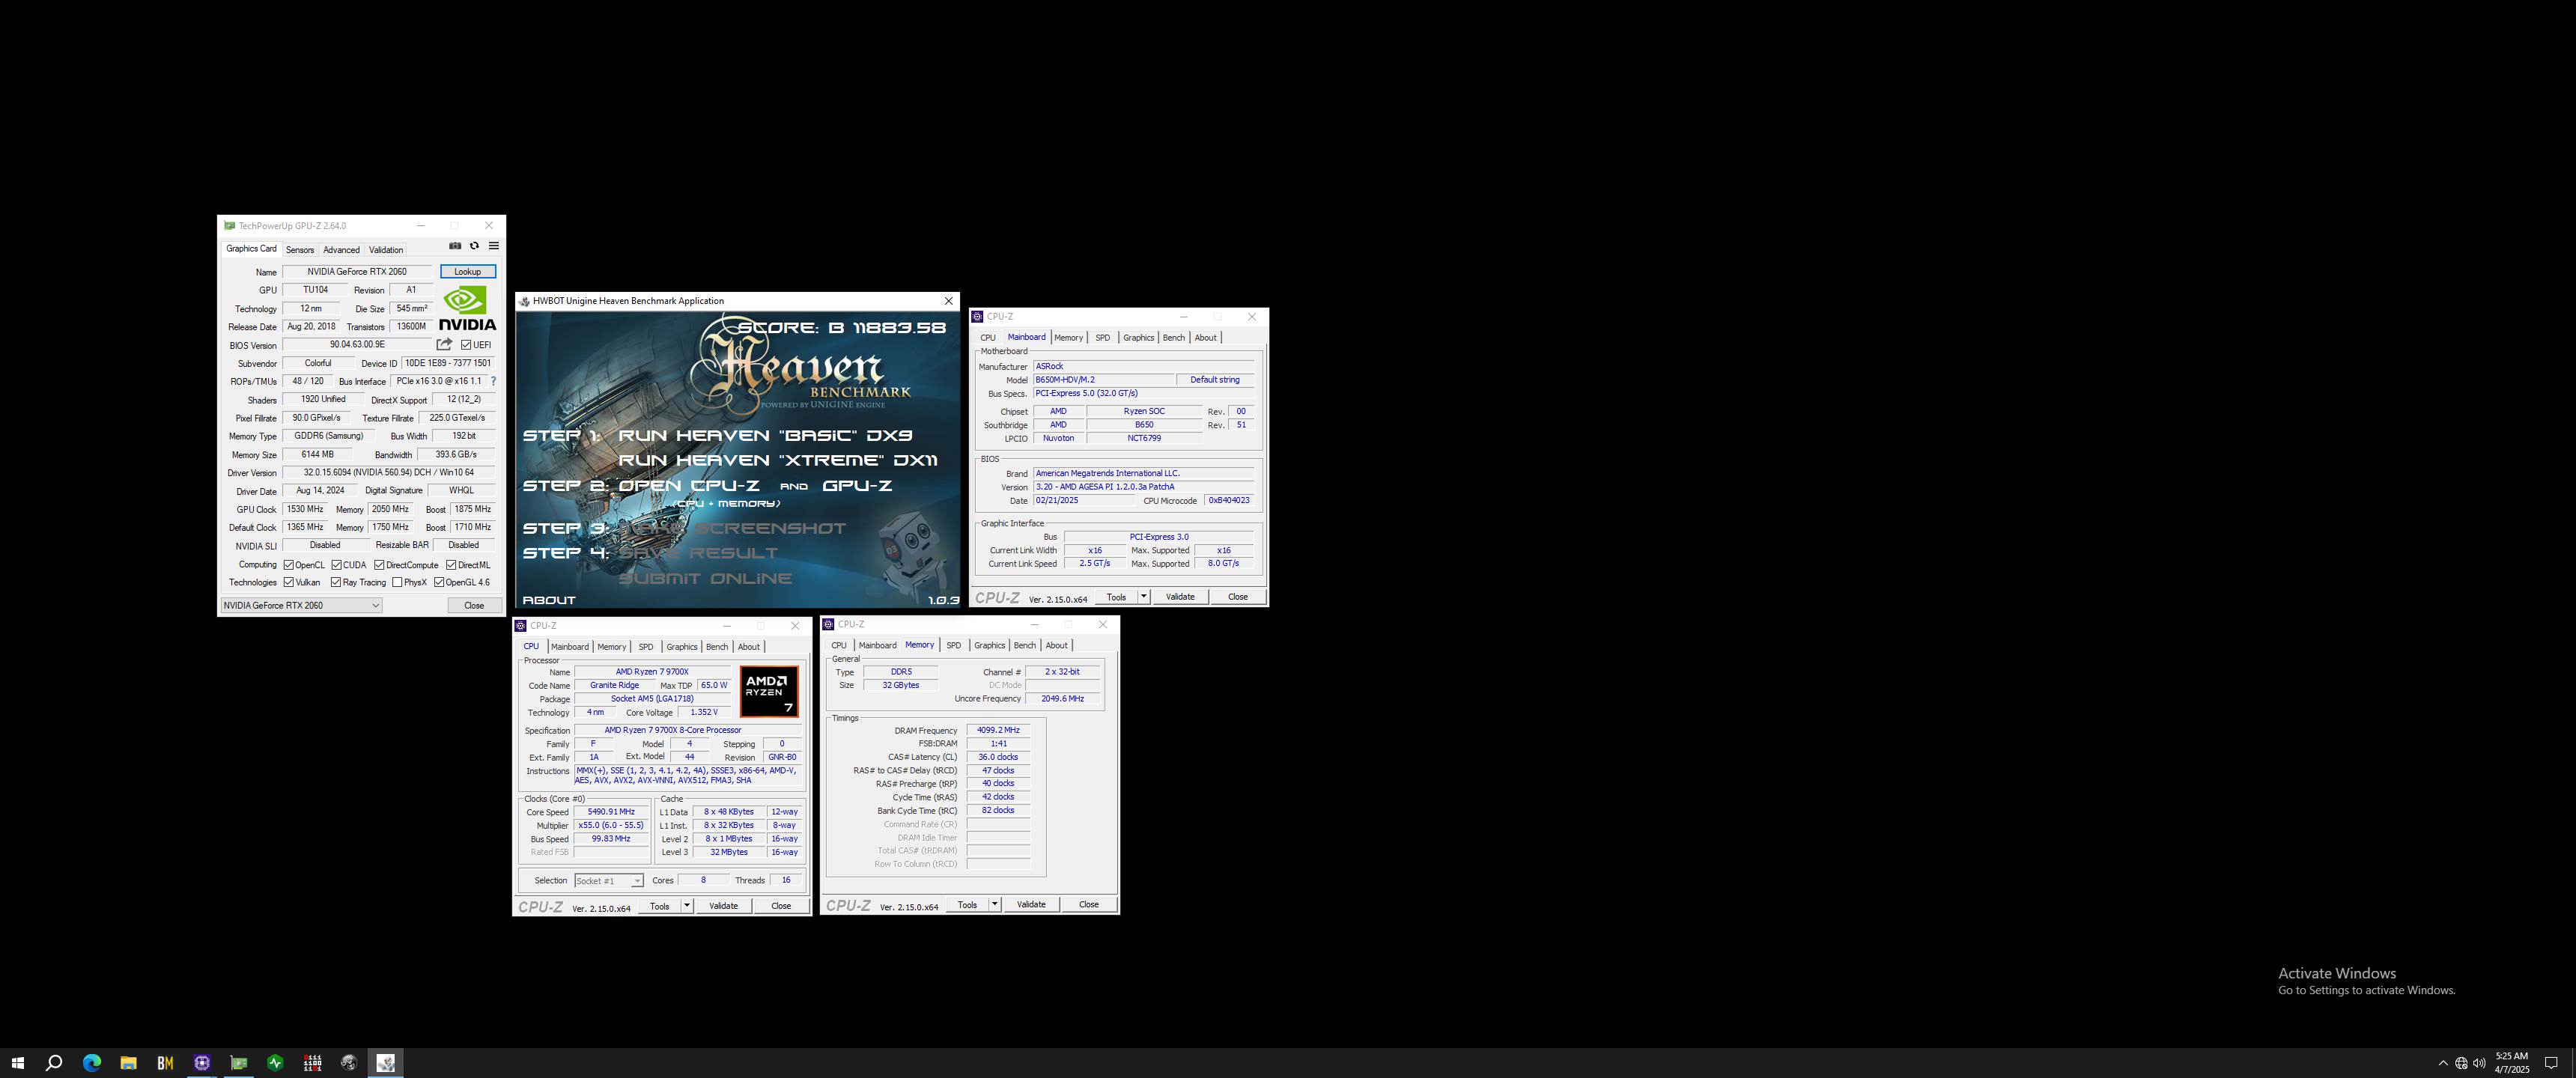Open File Explorer from taskbar
Screen dimensions: 2576x1078
coord(128,1063)
